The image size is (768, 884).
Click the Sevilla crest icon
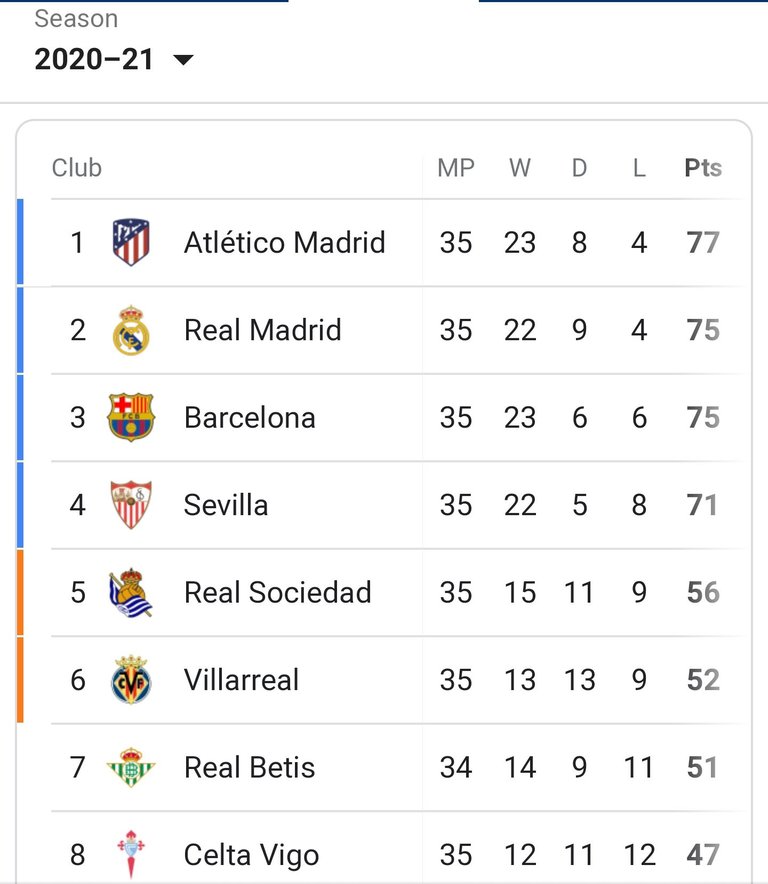pos(131,505)
